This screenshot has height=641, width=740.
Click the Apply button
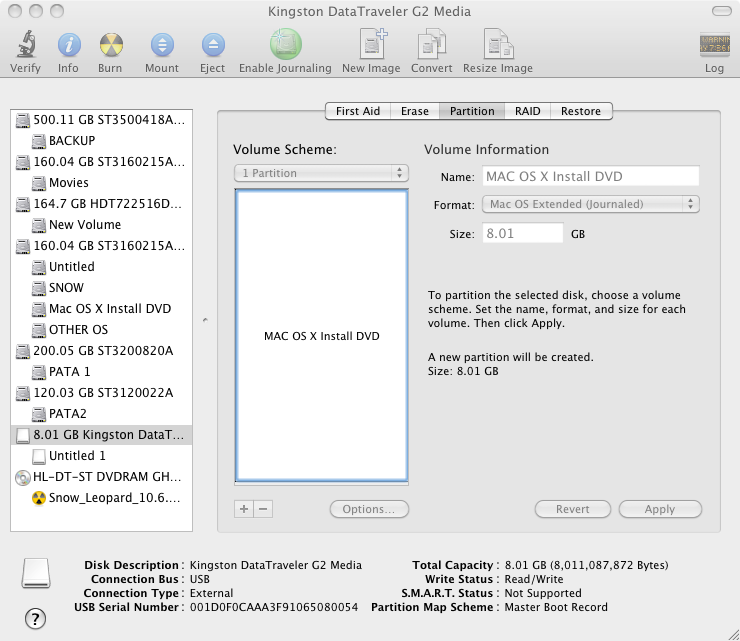click(660, 509)
